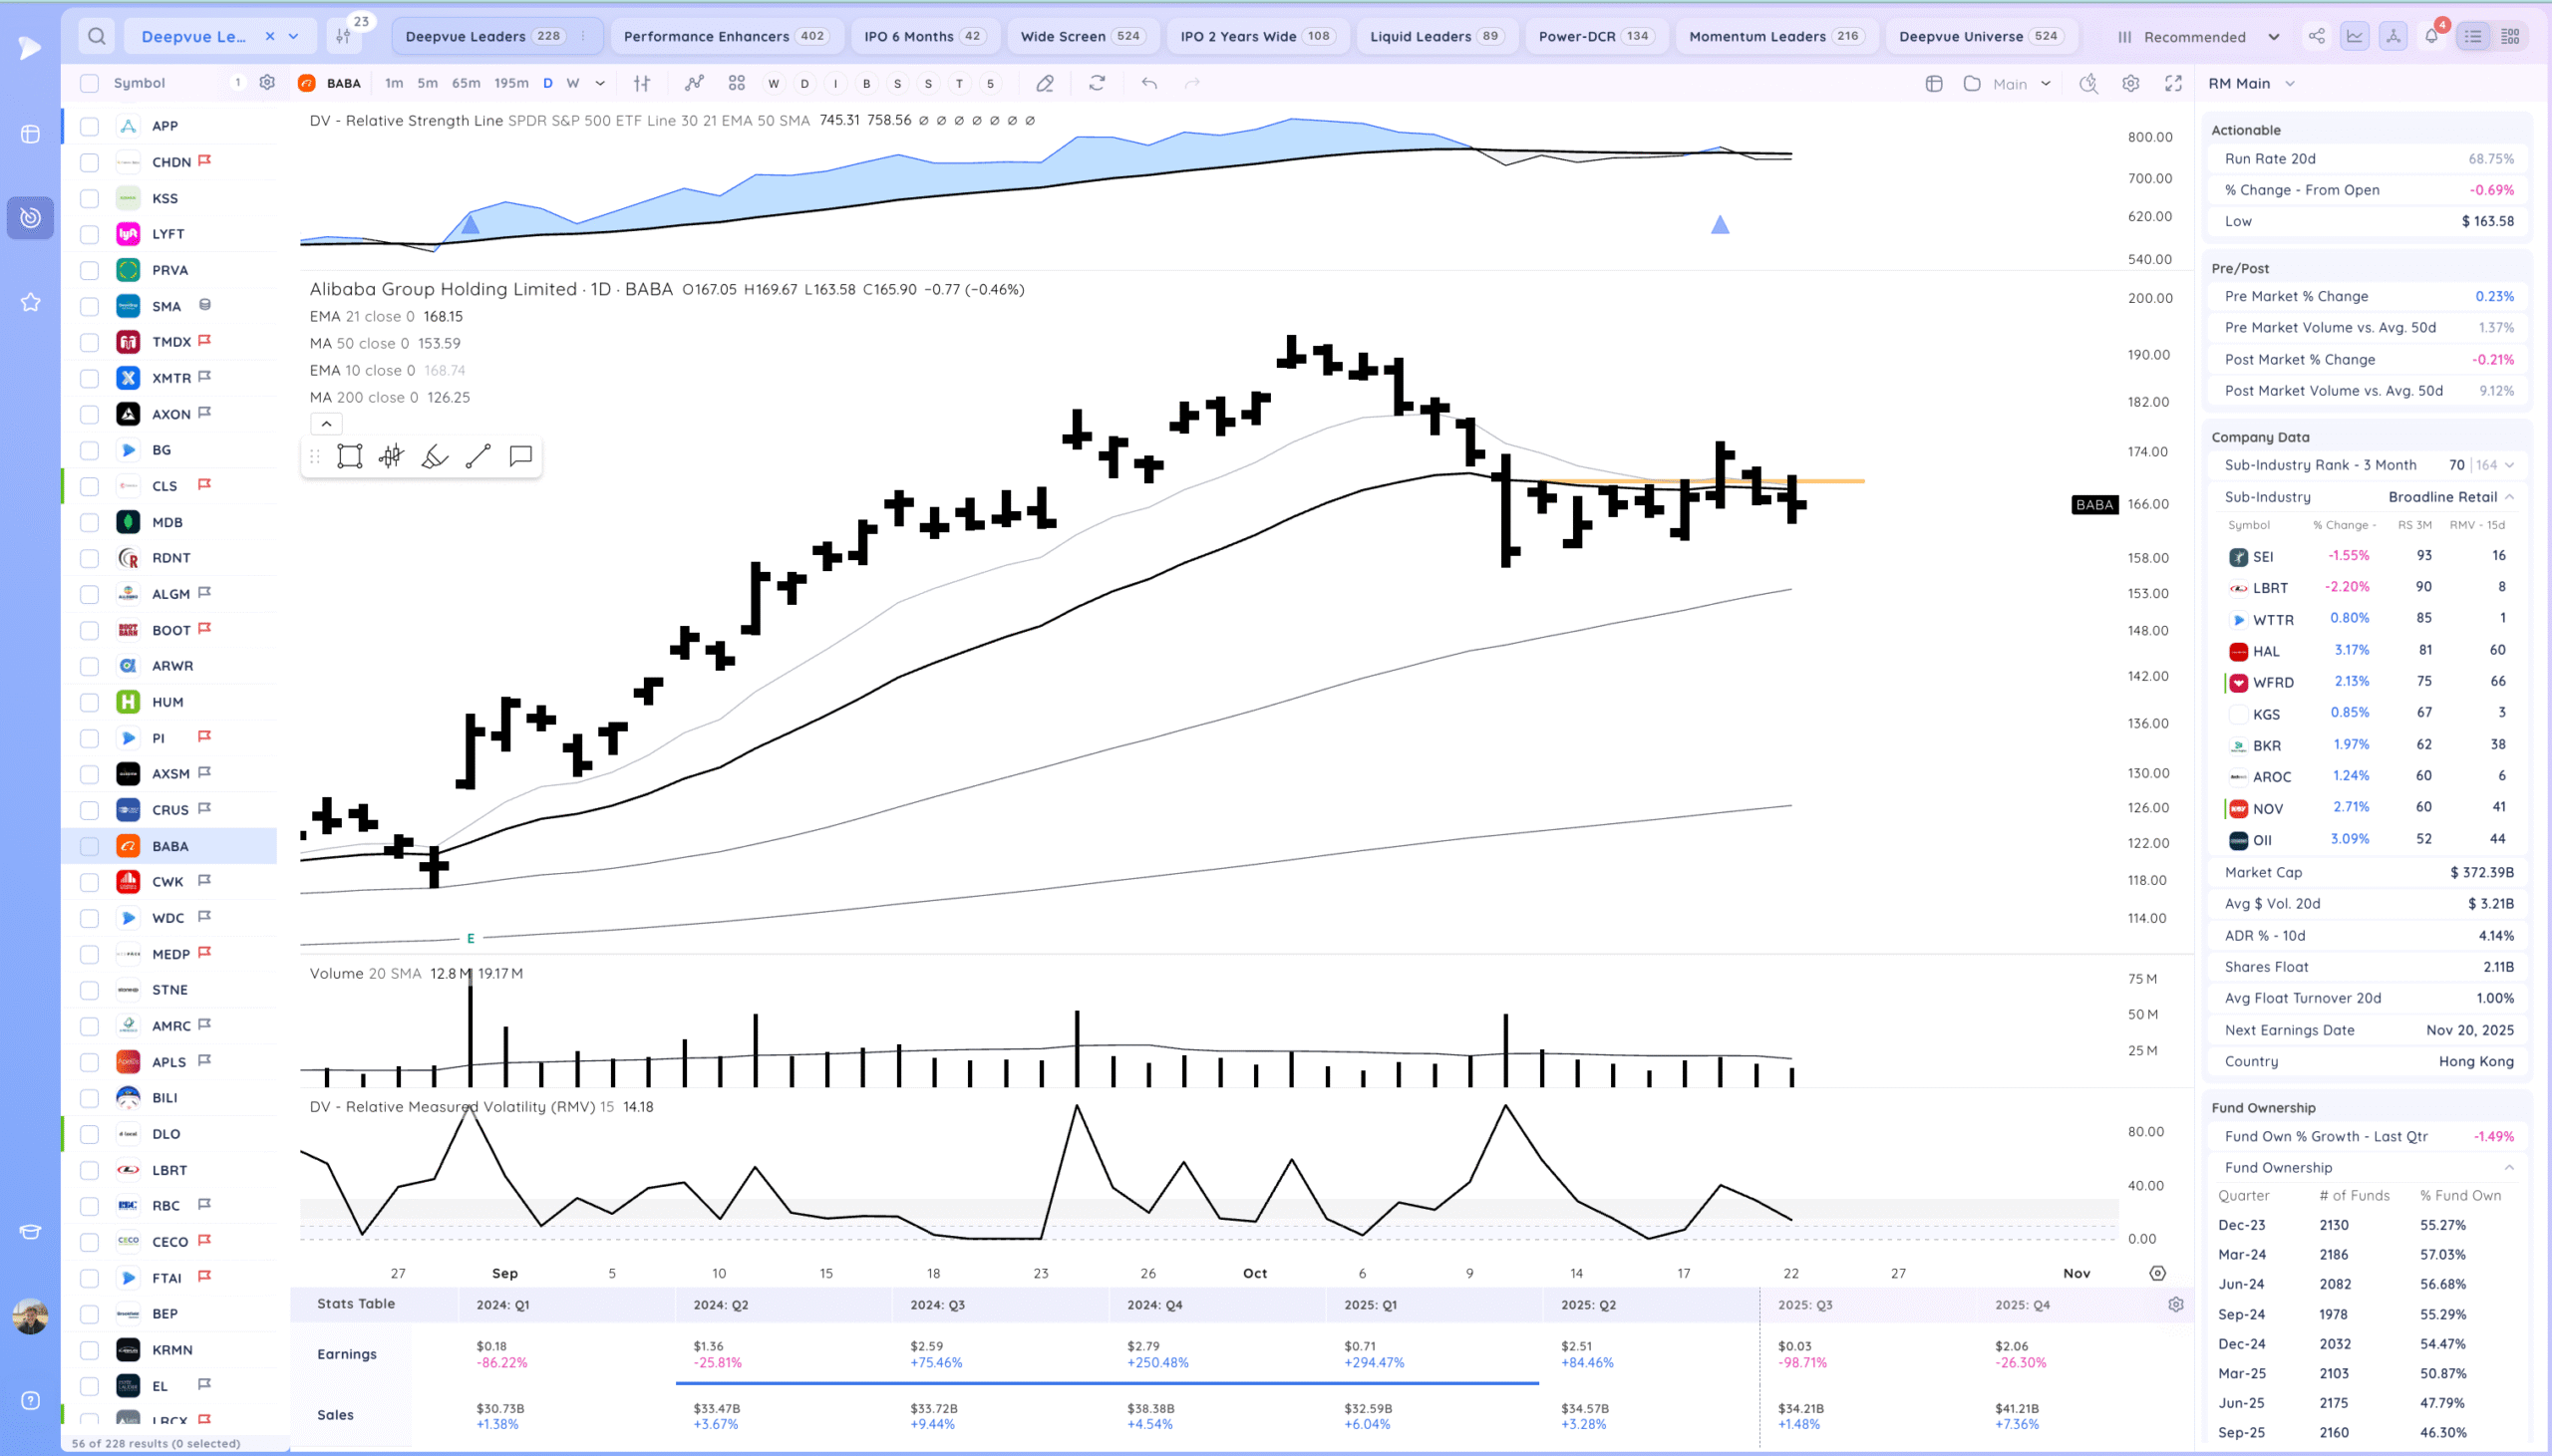Open the comment annotation tool
Image resolution: width=2552 pixels, height=1456 pixels.
(520, 457)
